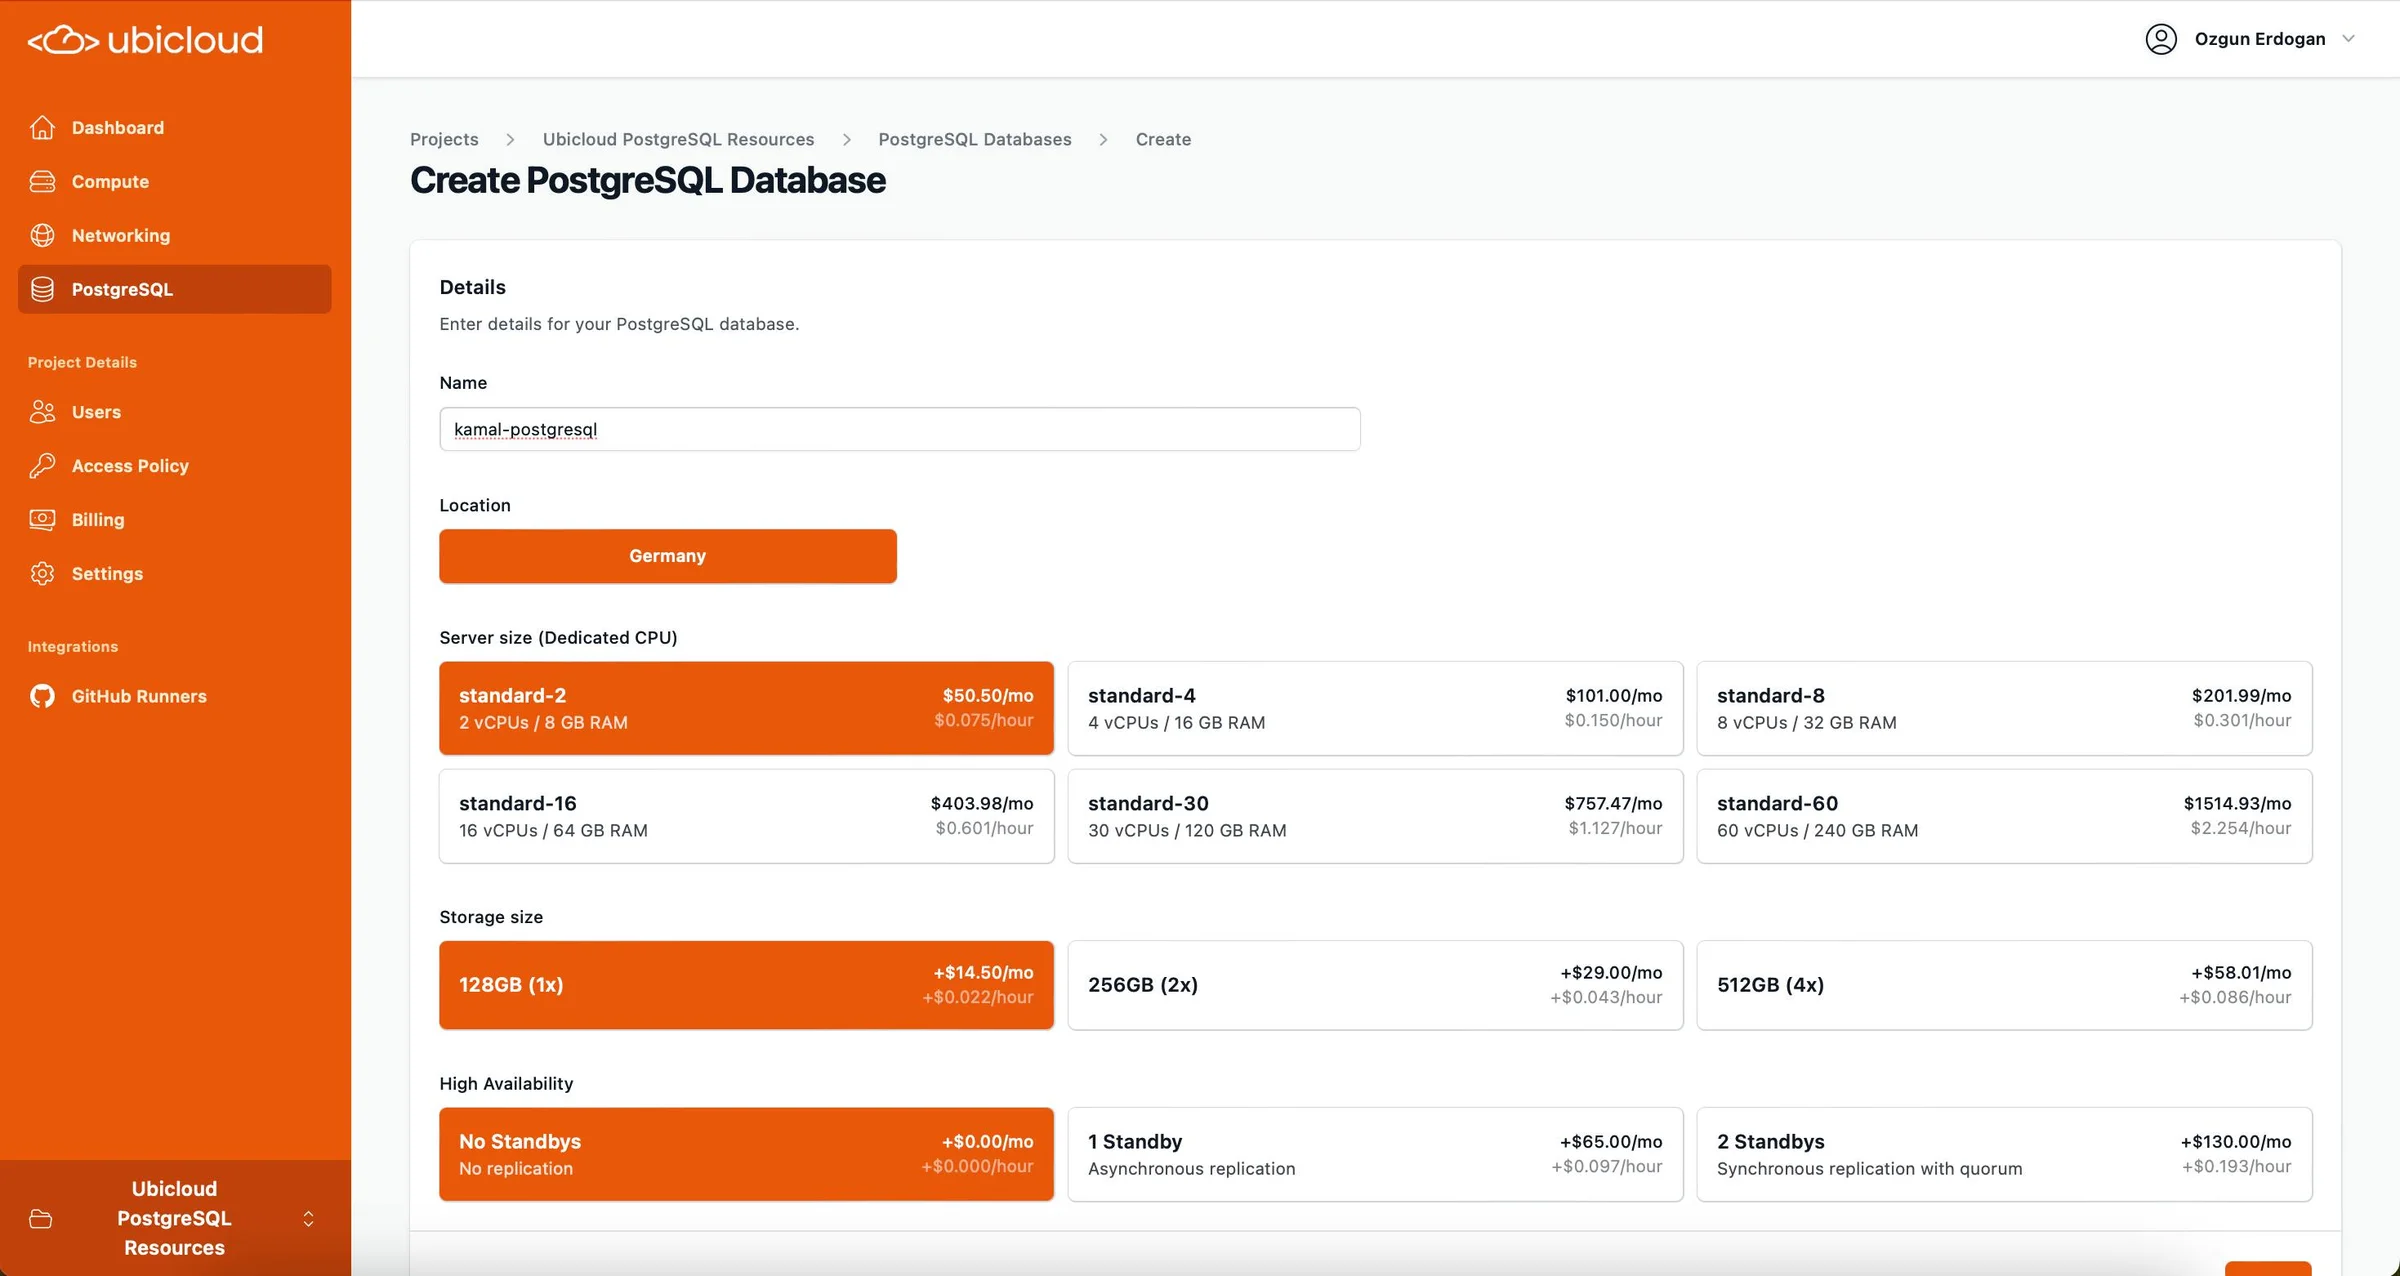Click the Settings gear icon

[42, 574]
